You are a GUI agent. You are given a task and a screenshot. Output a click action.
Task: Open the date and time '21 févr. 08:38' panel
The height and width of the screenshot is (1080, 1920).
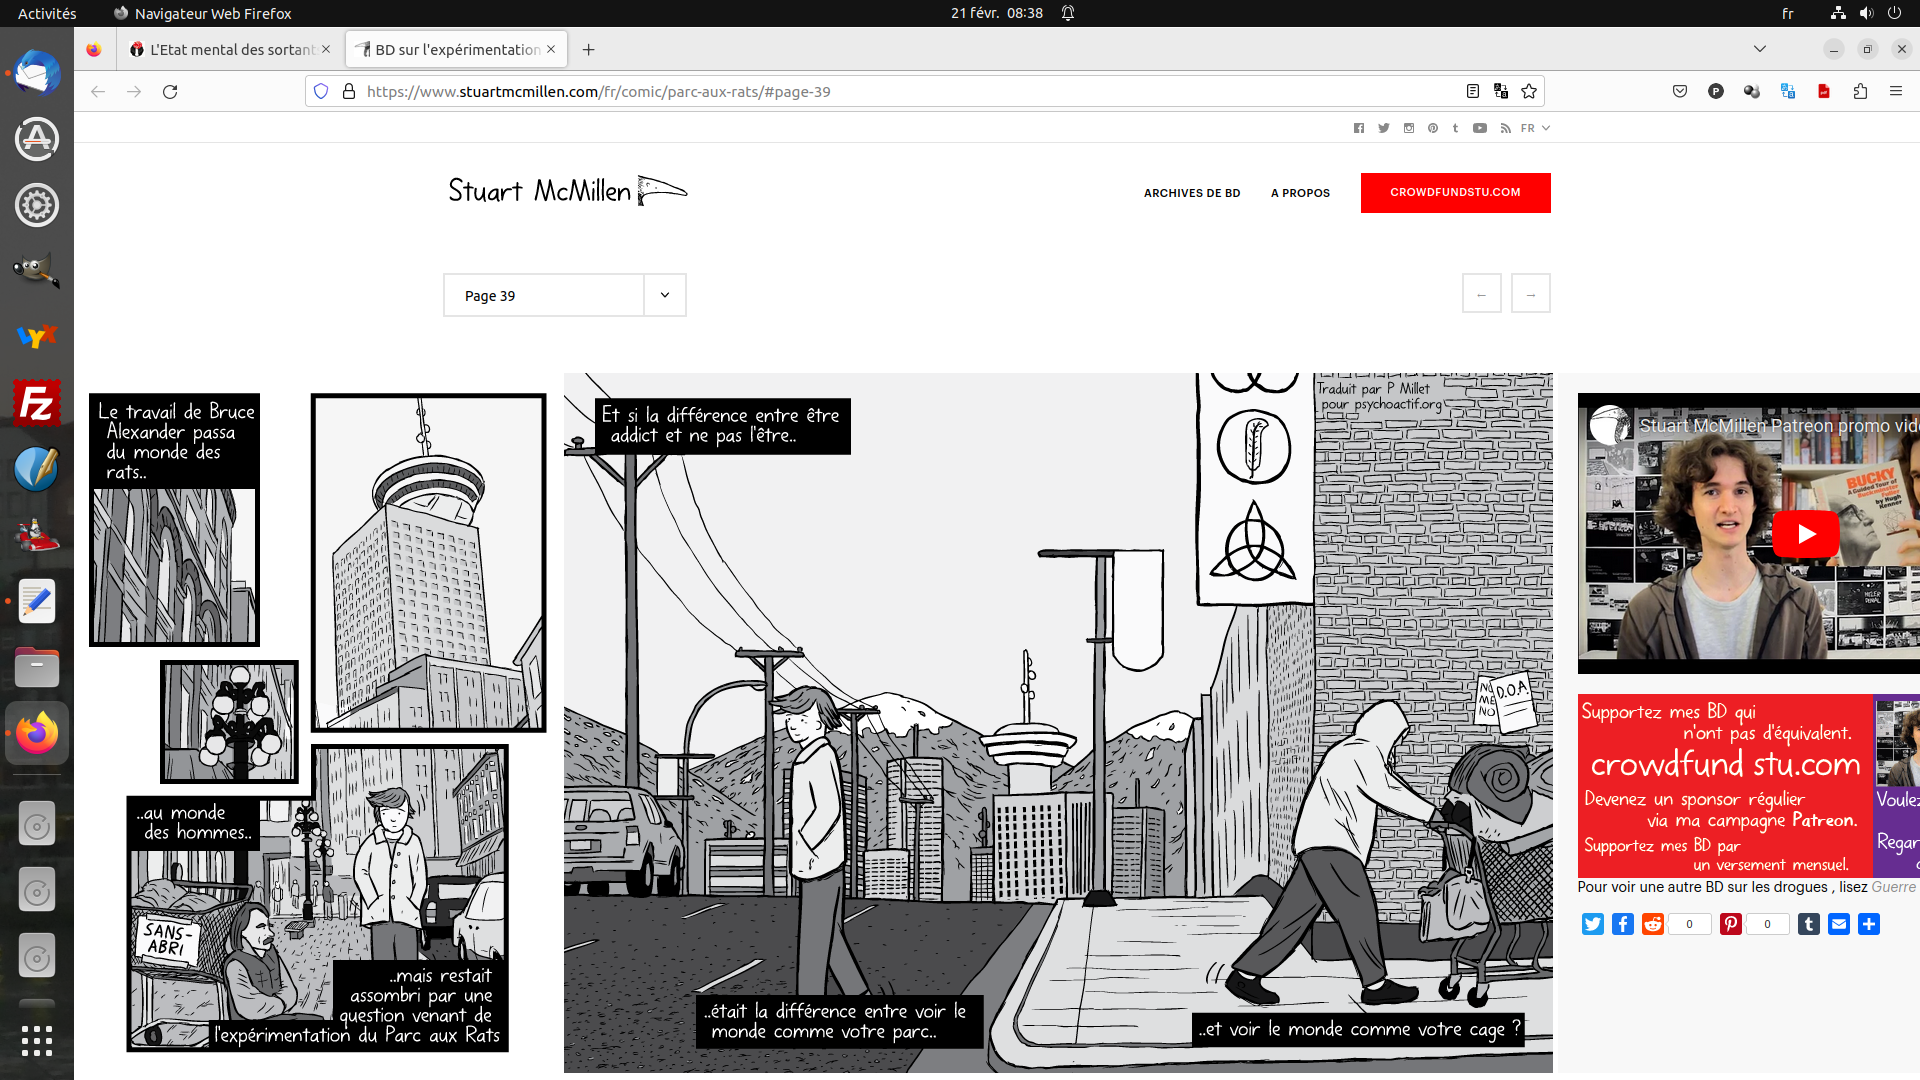point(996,13)
